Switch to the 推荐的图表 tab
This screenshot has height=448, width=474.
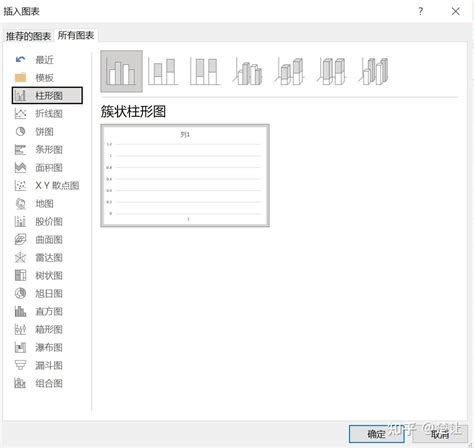tap(28, 36)
